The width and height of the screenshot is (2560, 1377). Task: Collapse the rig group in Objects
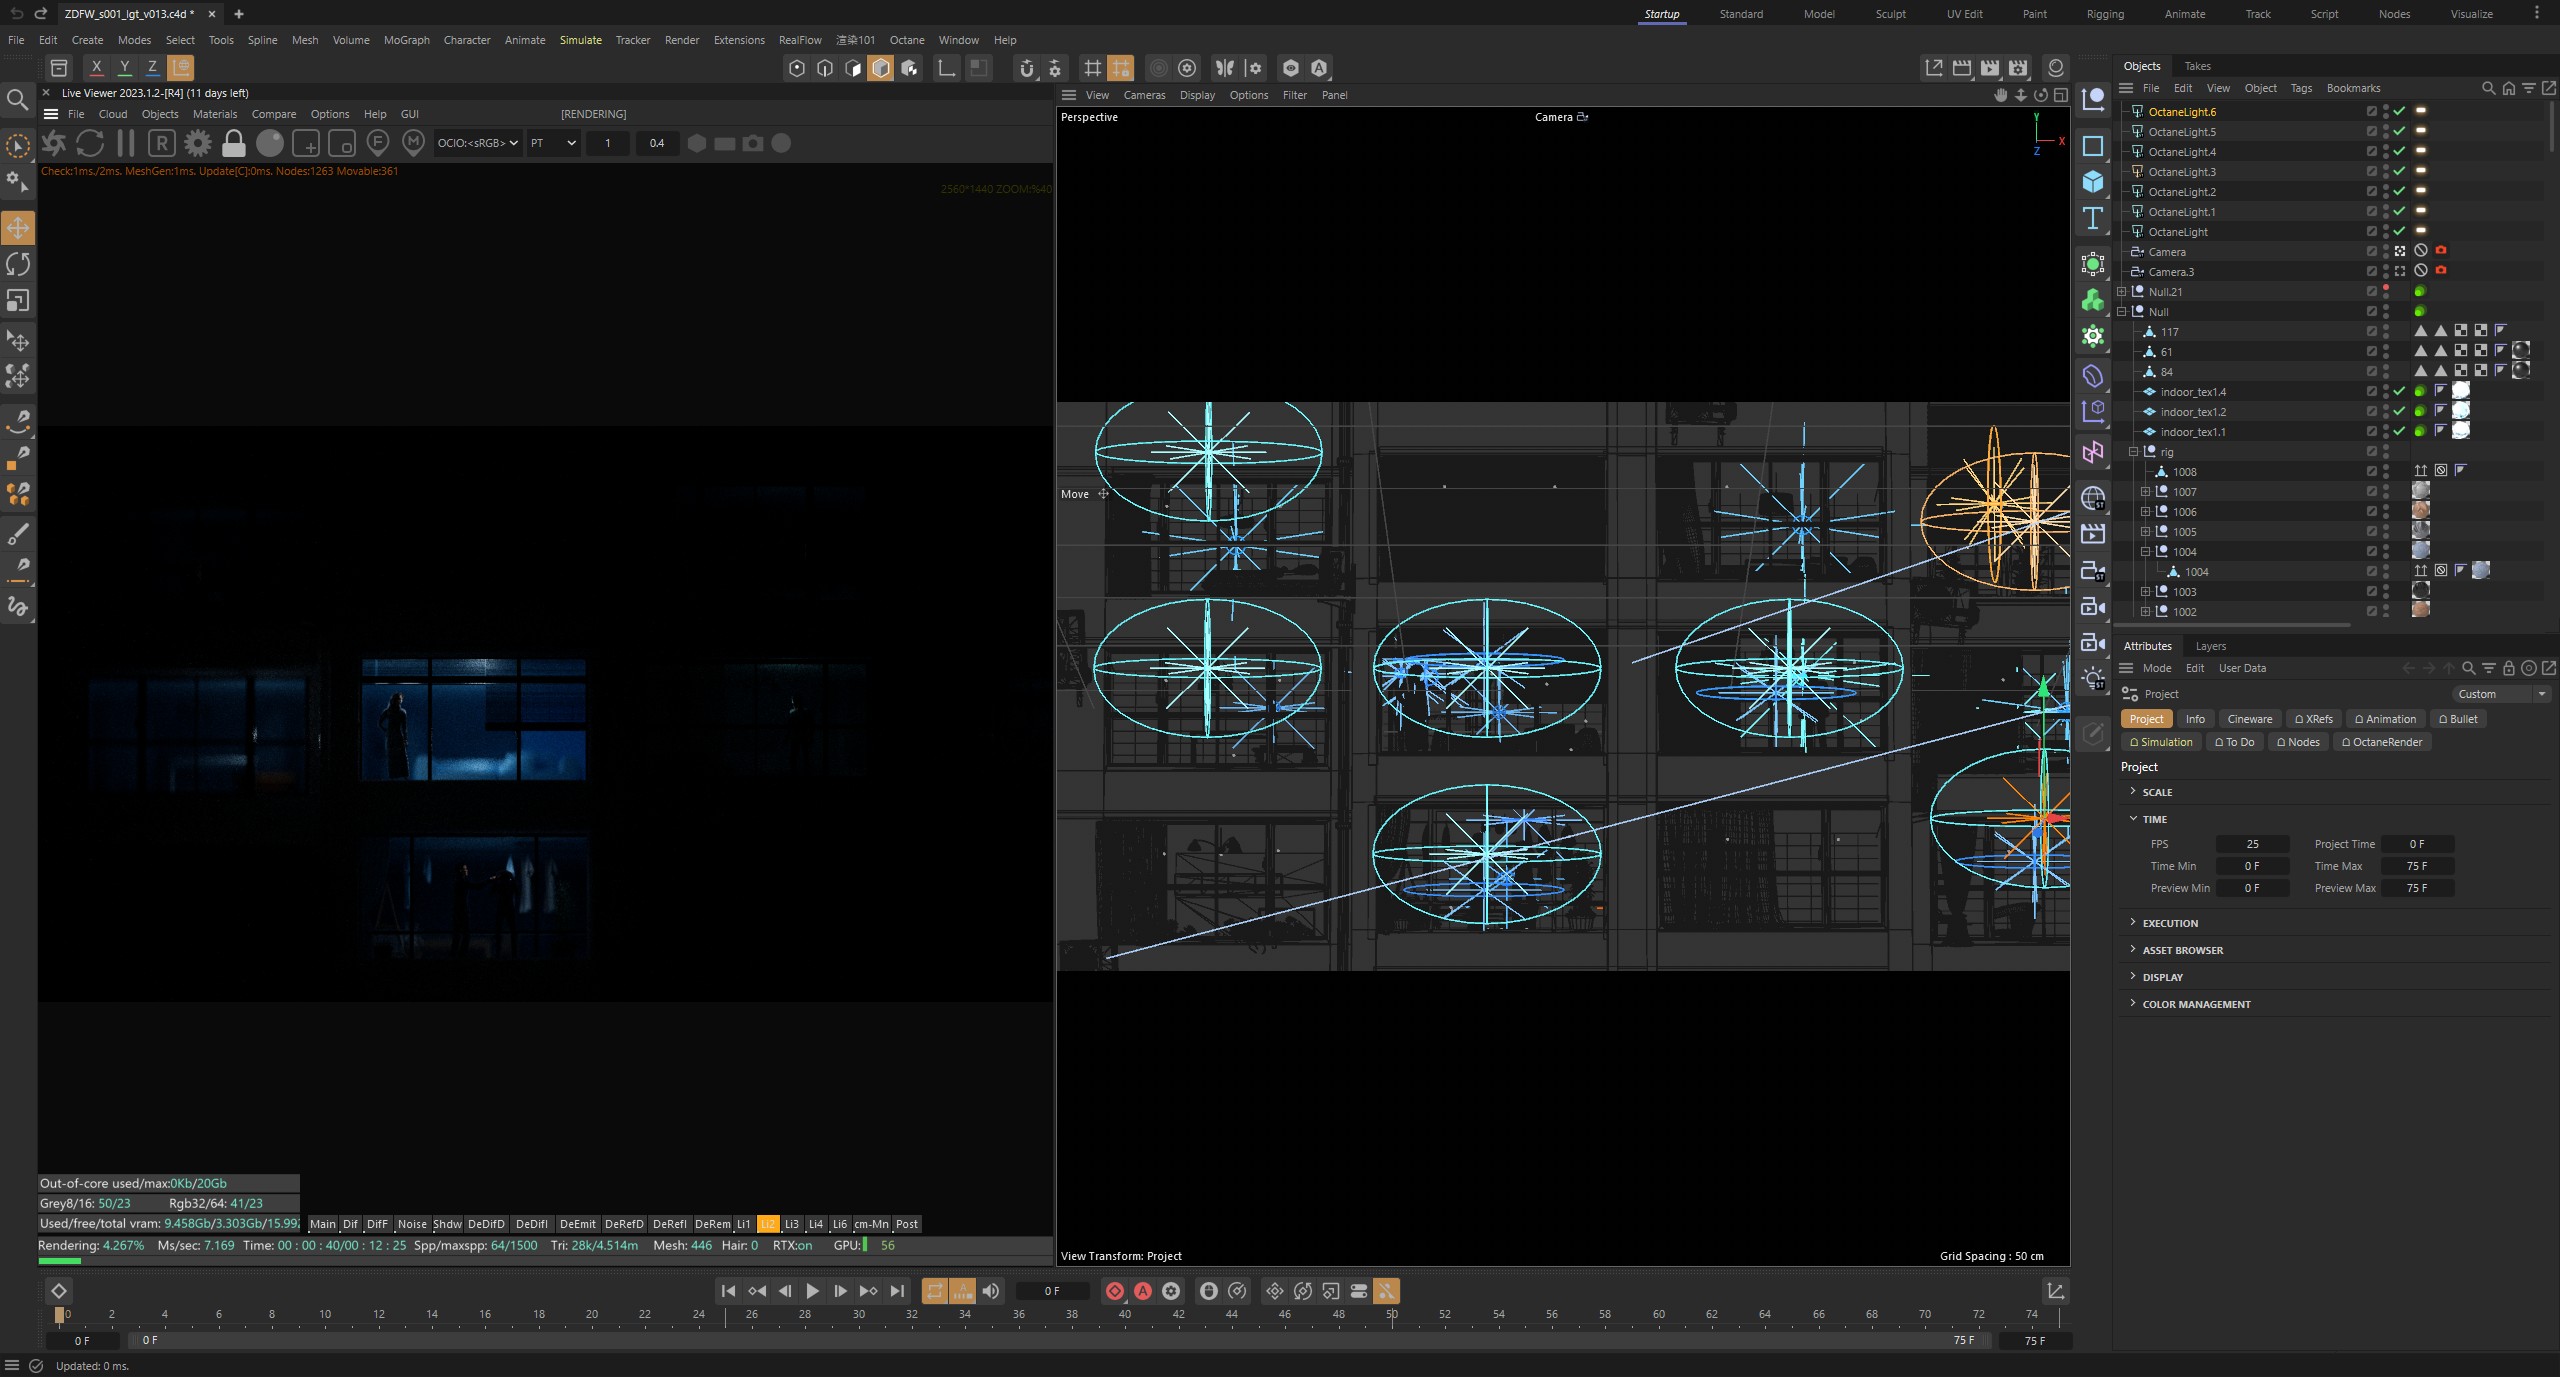click(x=2134, y=452)
